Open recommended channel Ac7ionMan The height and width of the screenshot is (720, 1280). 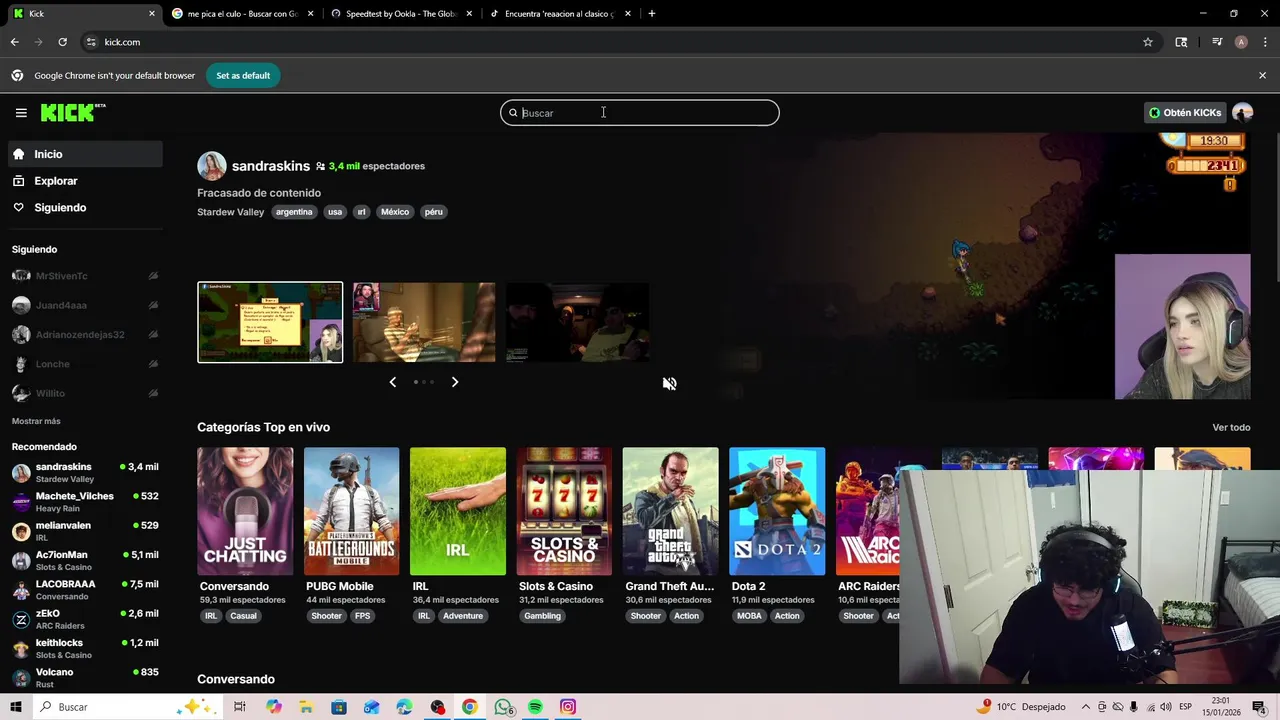click(85, 560)
